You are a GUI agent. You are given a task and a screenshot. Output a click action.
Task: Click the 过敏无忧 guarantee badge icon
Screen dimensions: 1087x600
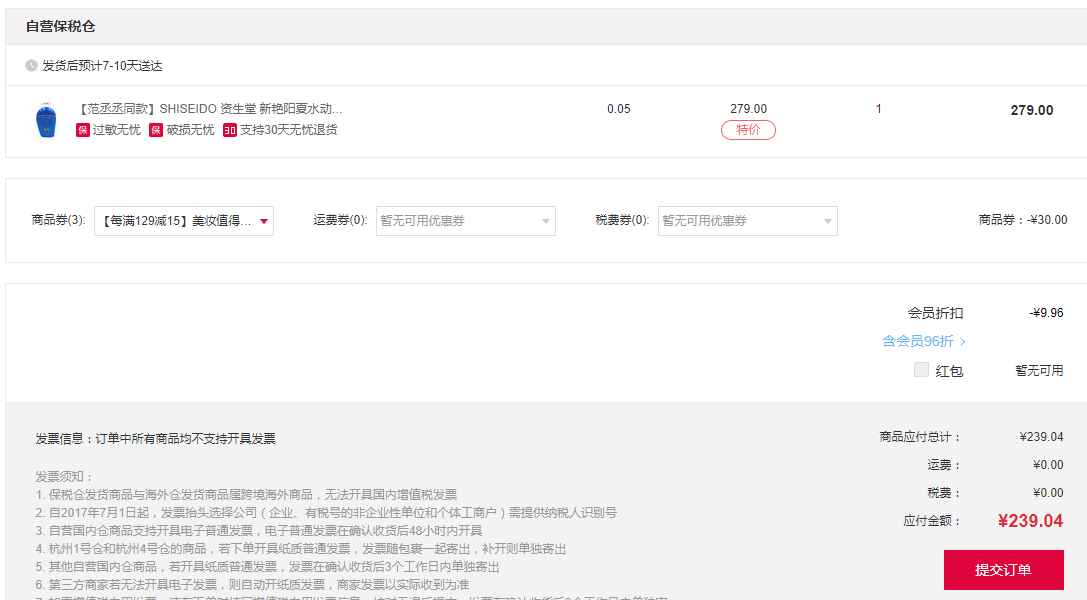click(82, 130)
